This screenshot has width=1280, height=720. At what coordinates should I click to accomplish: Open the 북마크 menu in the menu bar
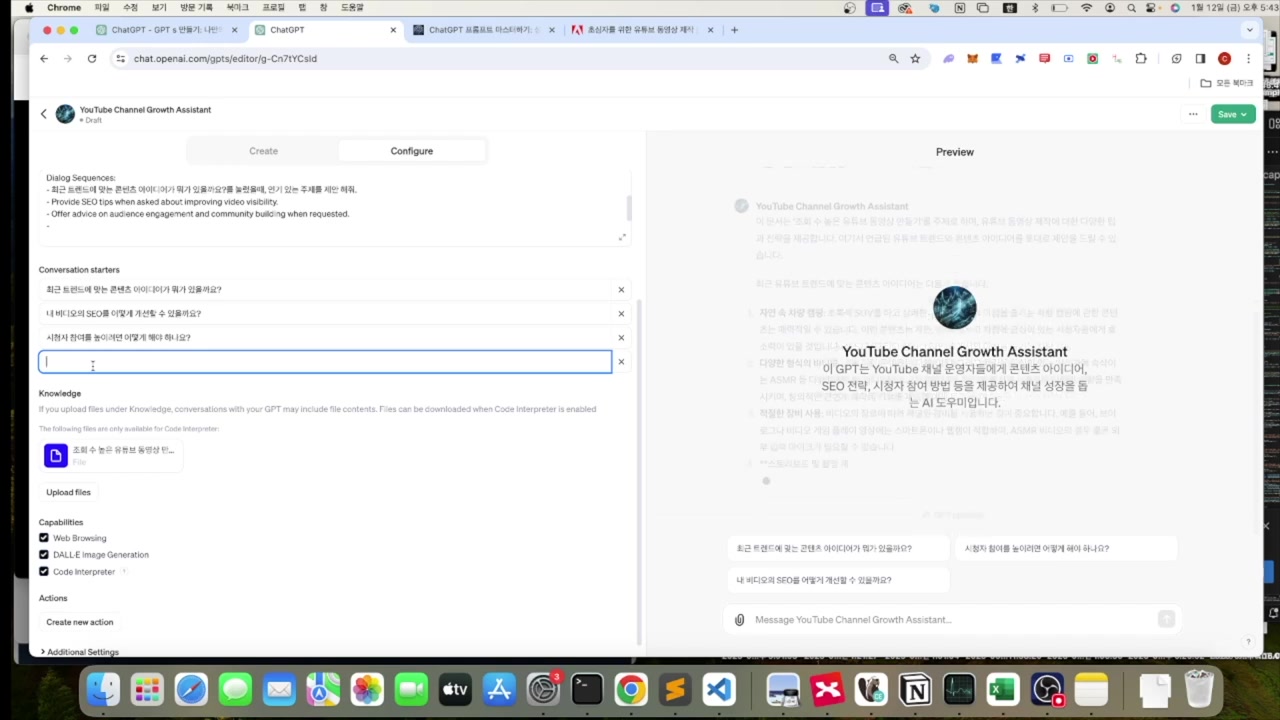point(237,7)
